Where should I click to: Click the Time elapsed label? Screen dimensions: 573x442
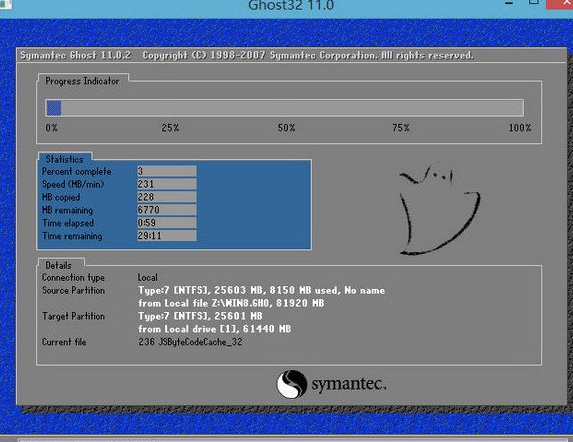[x=68, y=223]
